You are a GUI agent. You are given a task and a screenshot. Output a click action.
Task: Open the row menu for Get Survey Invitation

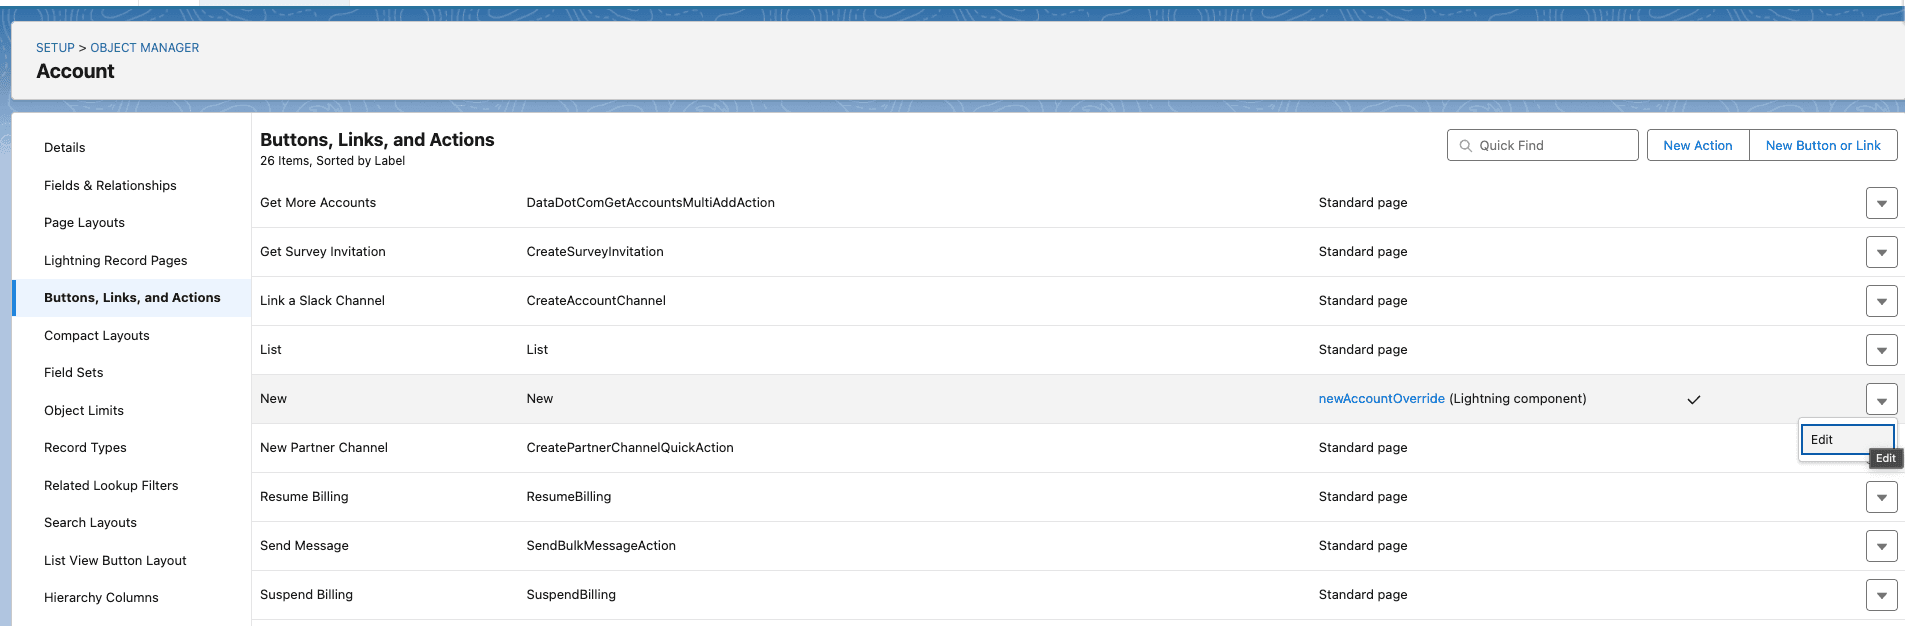pyautogui.click(x=1881, y=252)
